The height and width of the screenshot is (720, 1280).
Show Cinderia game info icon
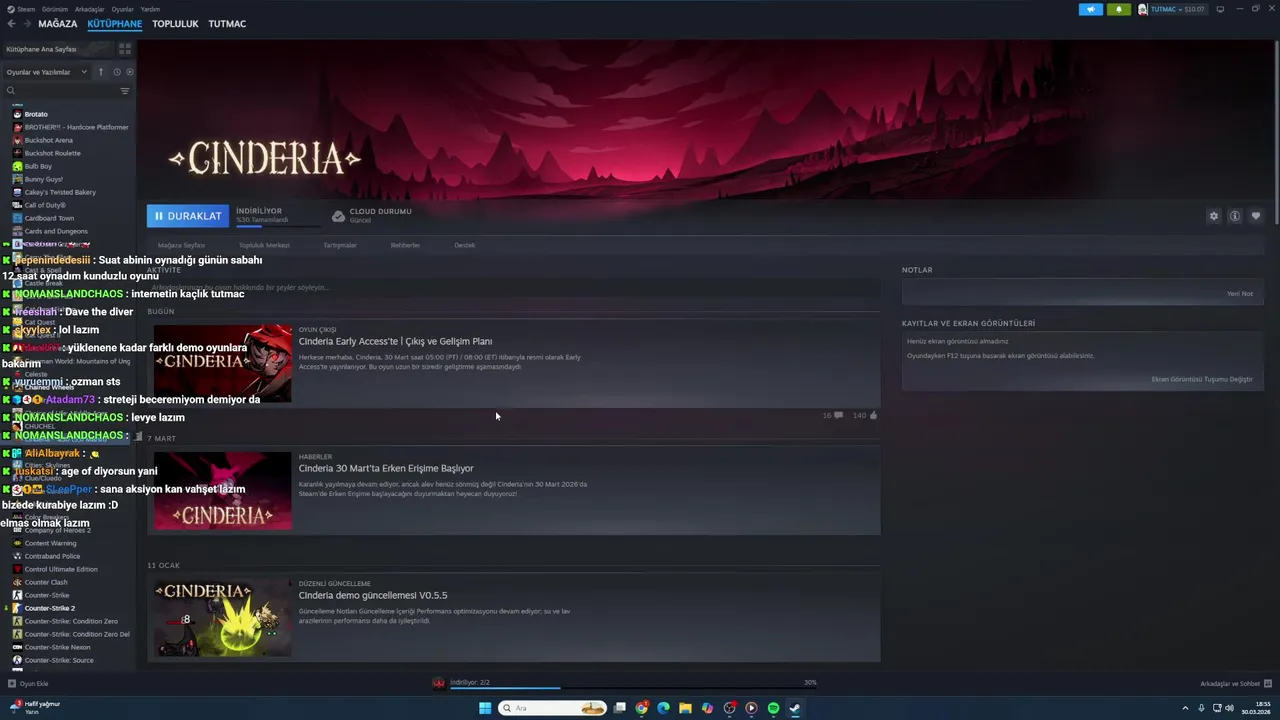(1235, 216)
